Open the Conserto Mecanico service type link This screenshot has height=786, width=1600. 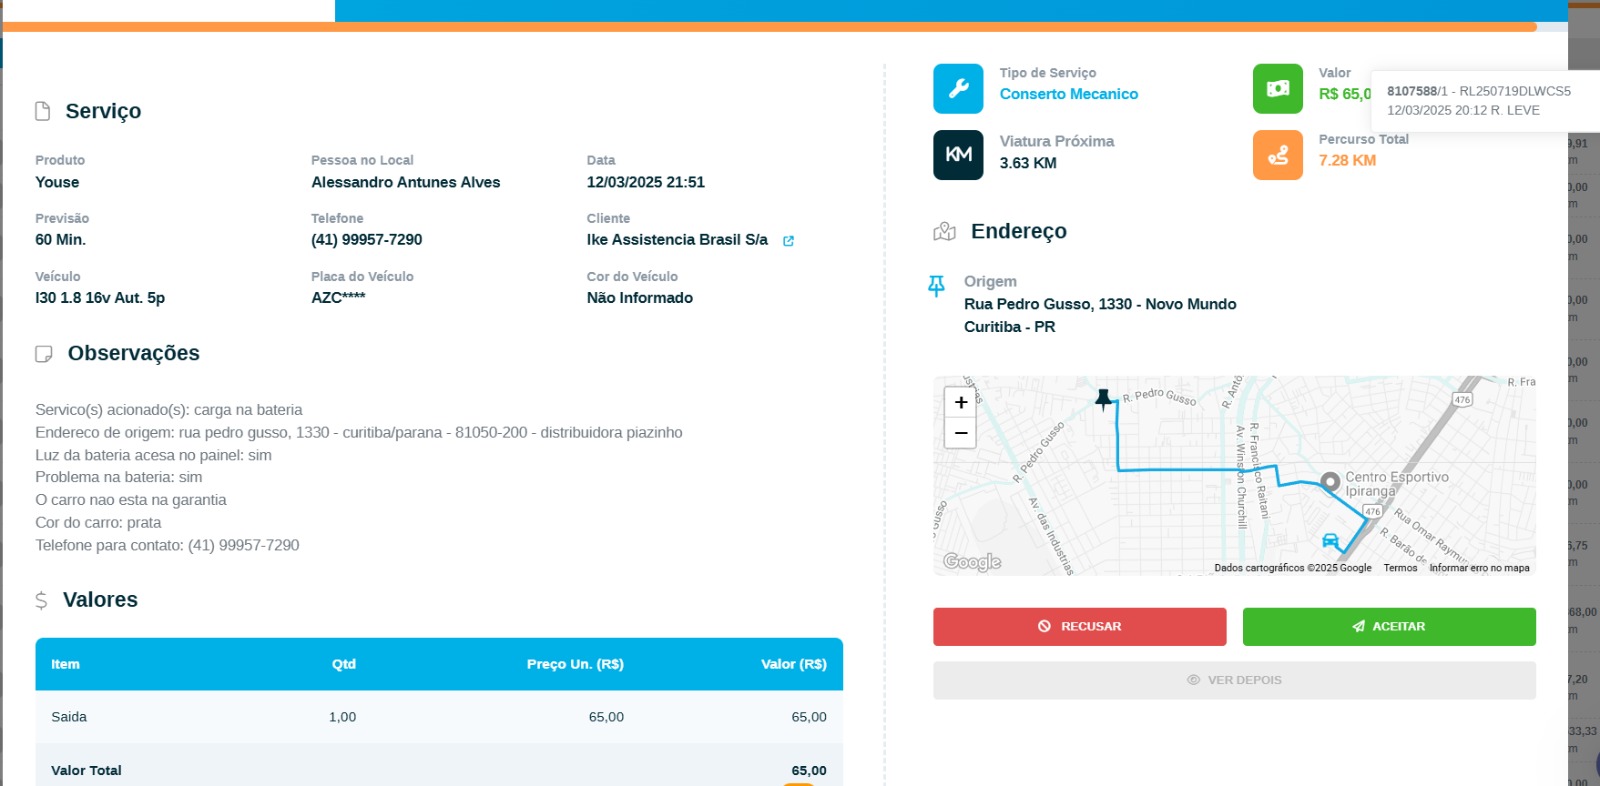[x=1068, y=94]
